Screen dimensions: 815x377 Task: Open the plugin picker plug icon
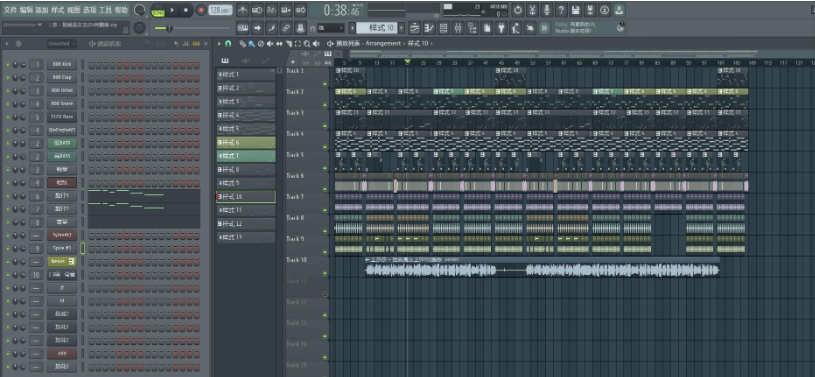pos(502,28)
